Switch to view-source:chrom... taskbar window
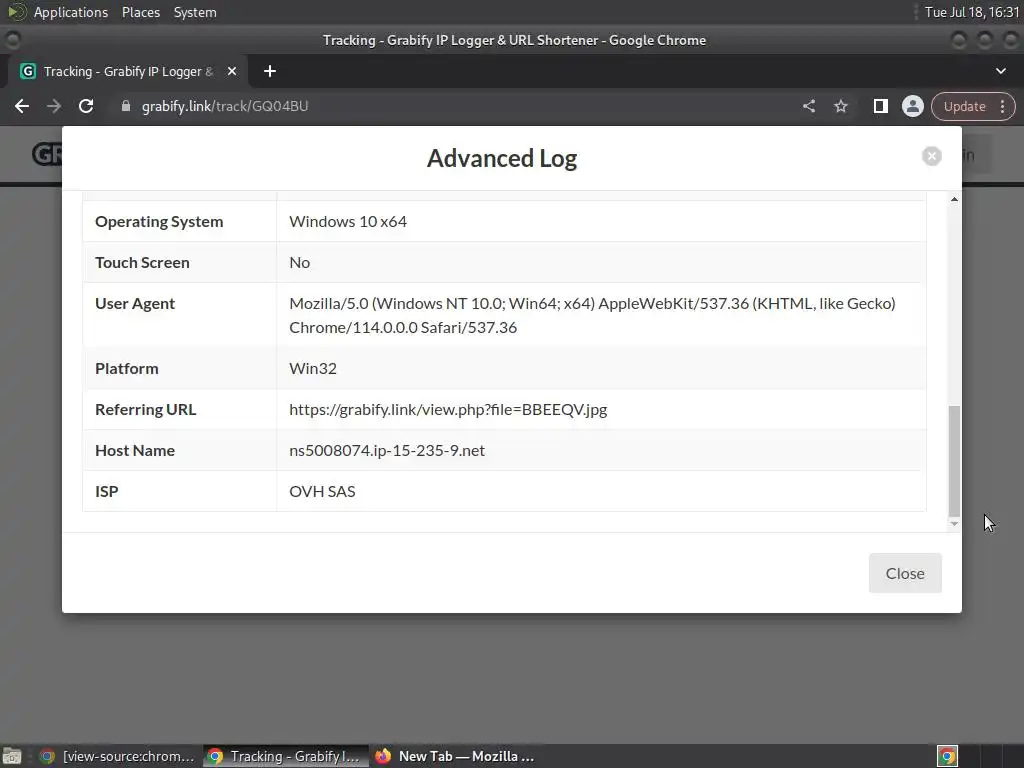 [118, 756]
